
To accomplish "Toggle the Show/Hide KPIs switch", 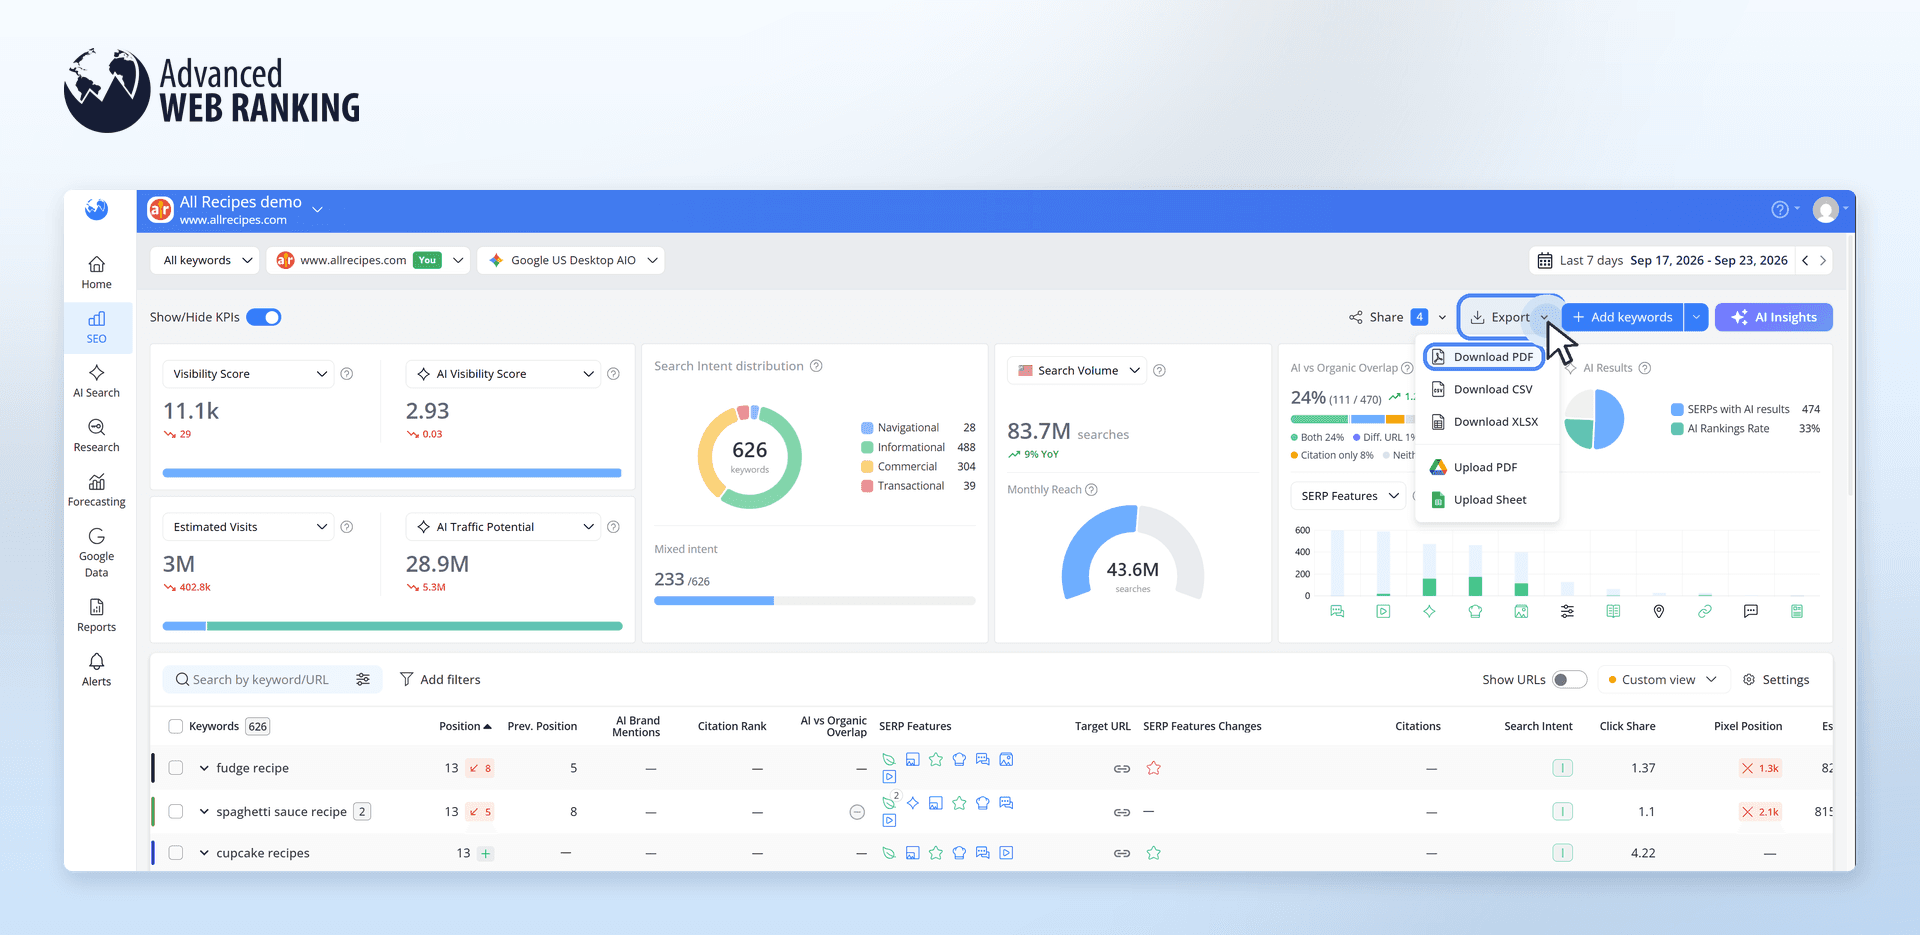I will point(264,317).
